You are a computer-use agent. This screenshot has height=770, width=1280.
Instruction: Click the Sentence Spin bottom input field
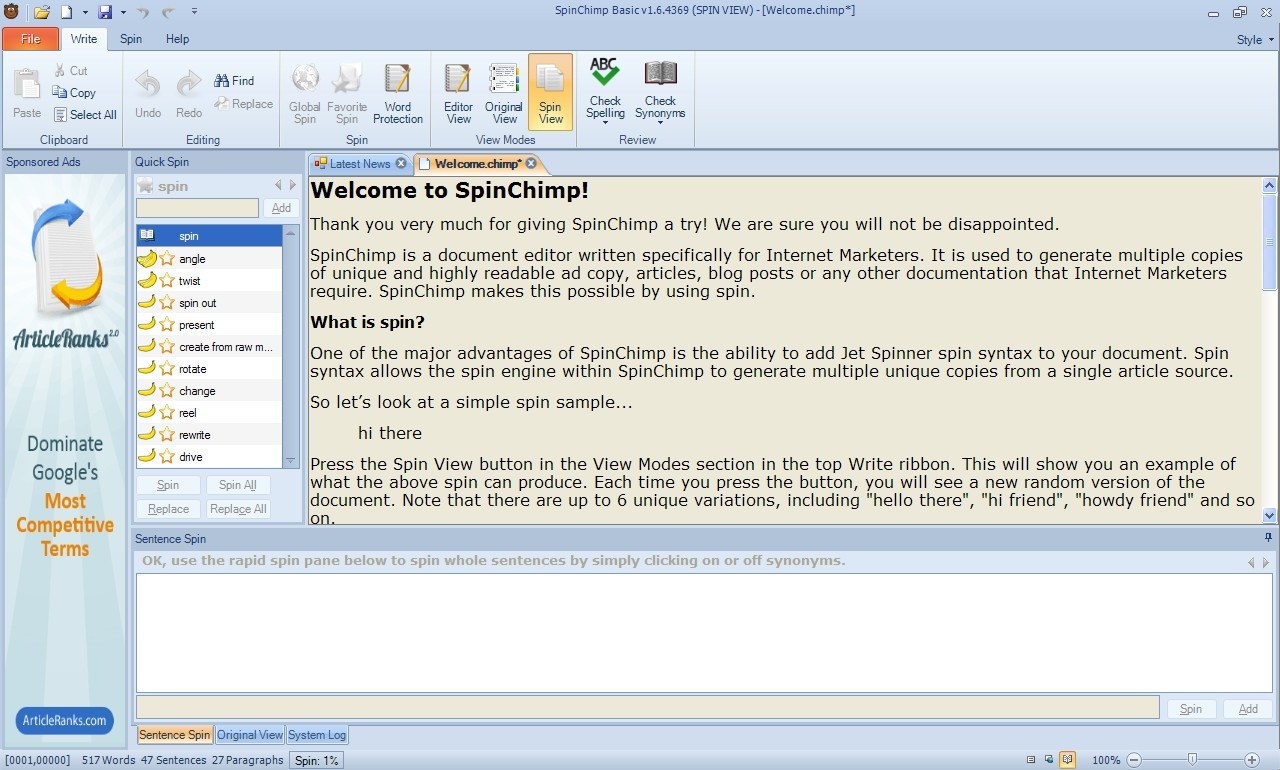coord(648,708)
